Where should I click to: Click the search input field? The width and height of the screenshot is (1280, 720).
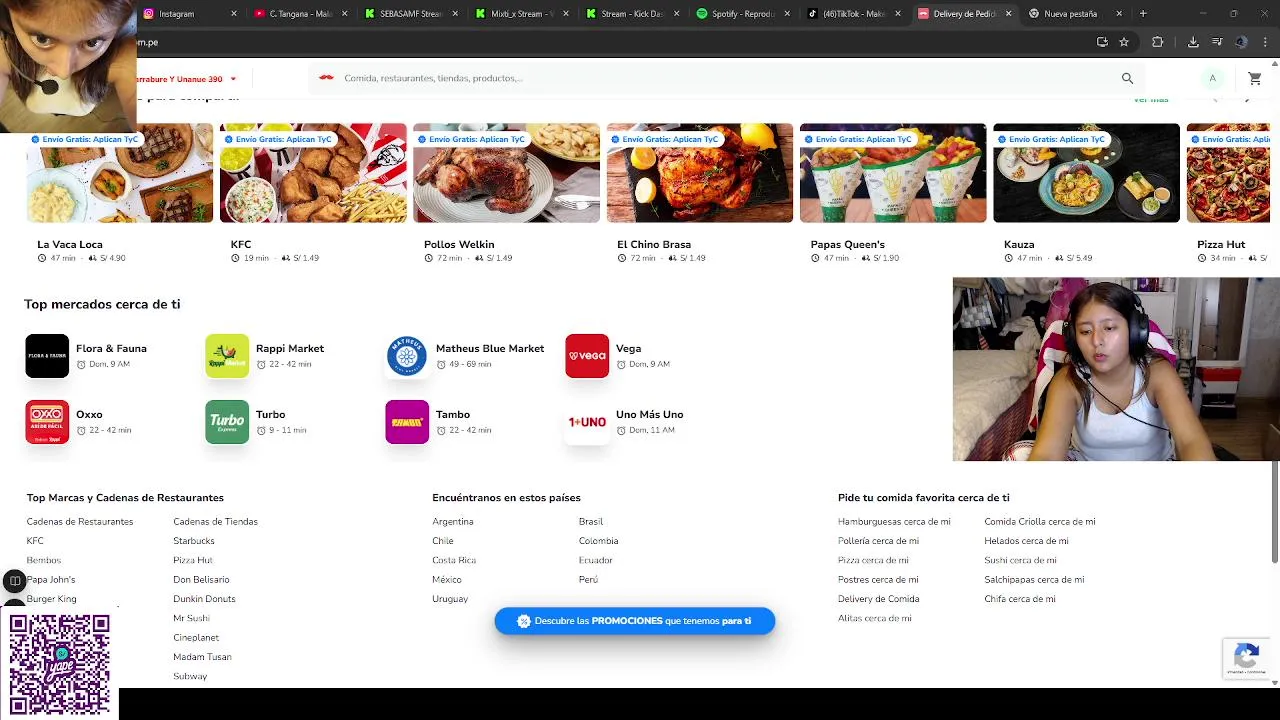point(727,78)
